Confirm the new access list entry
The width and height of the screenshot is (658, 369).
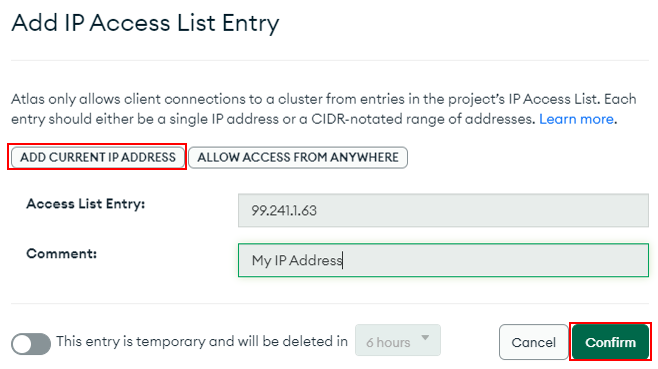[610, 342]
